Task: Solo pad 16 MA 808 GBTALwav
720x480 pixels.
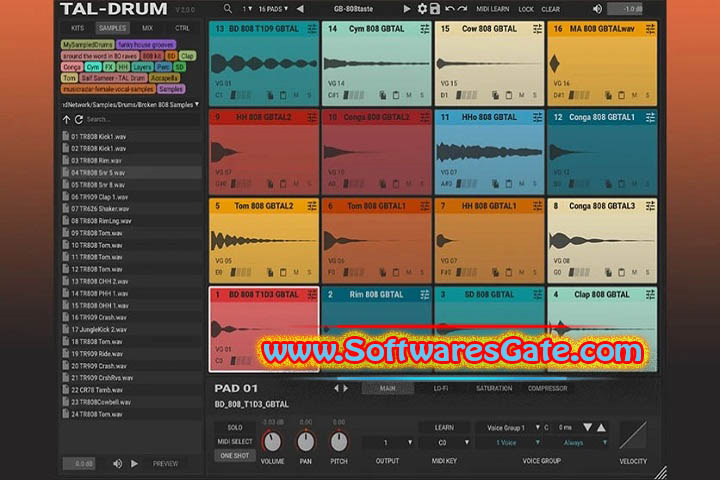Action: point(647,95)
